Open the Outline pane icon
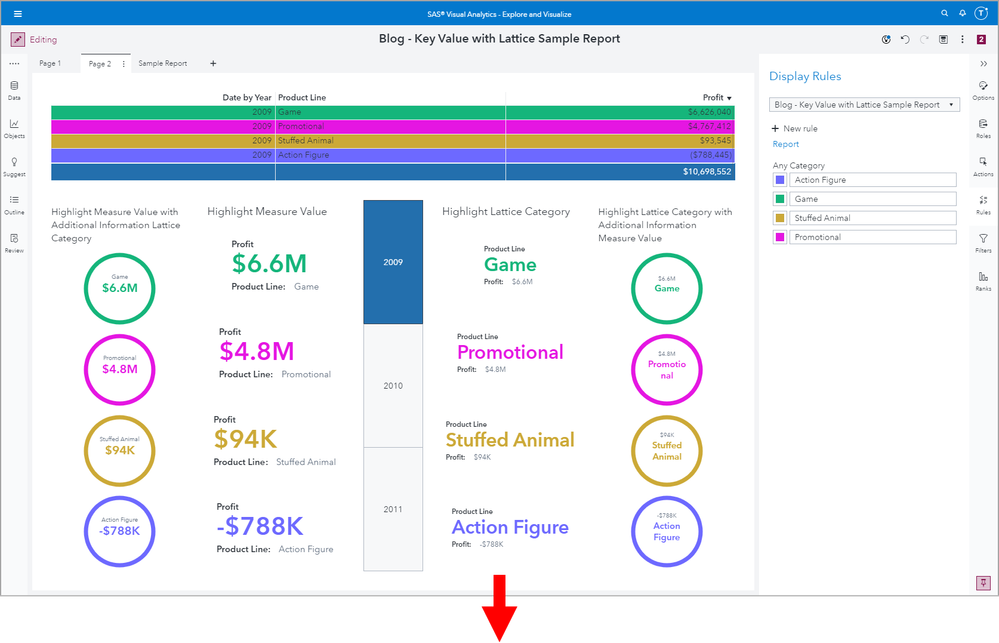Image resolution: width=999 pixels, height=643 pixels. pyautogui.click(x=14, y=200)
